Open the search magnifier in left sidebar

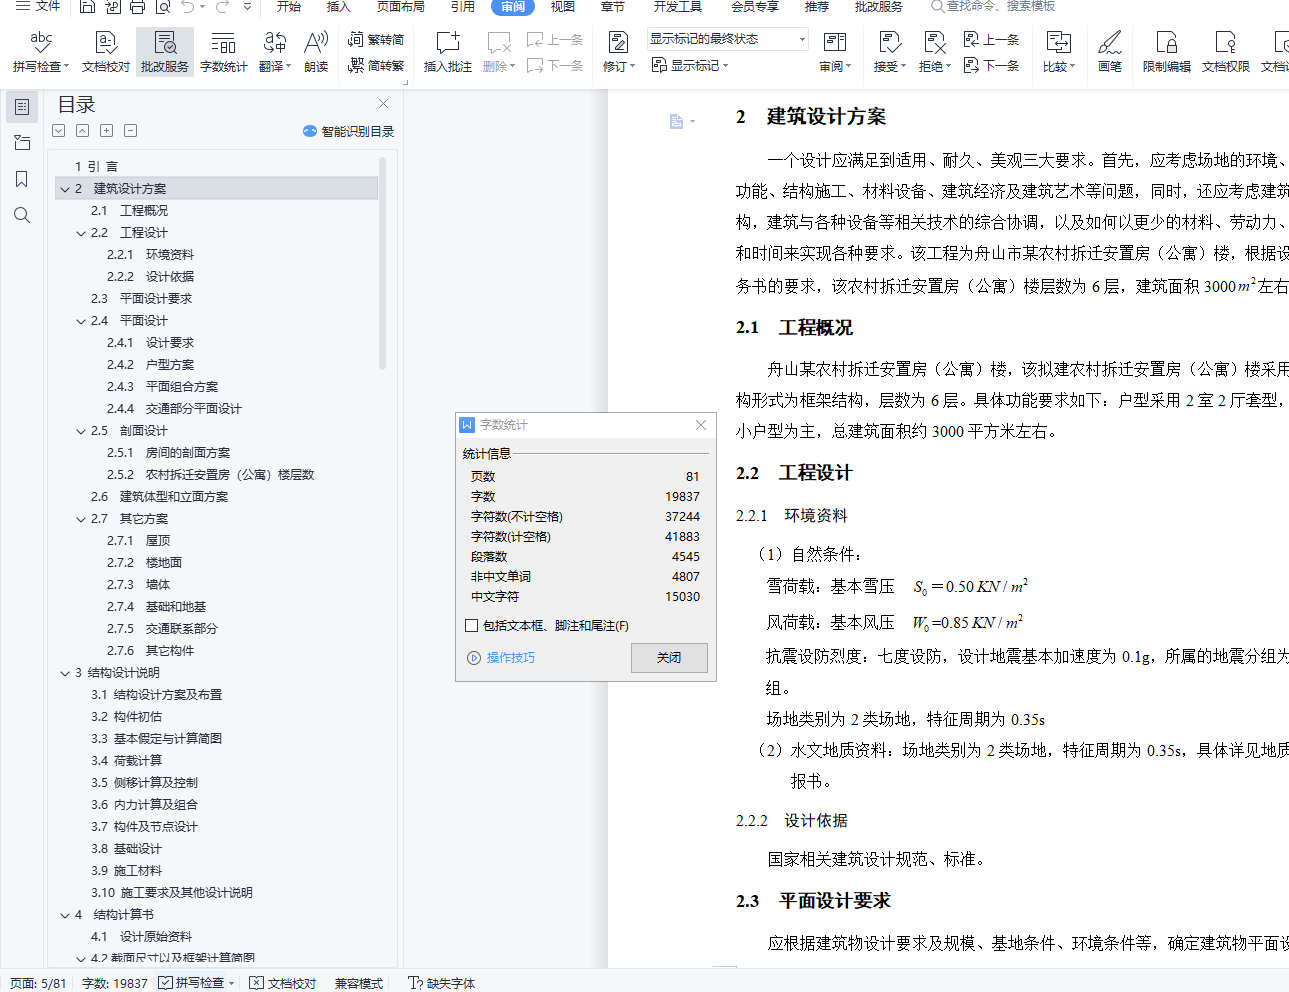tap(22, 215)
